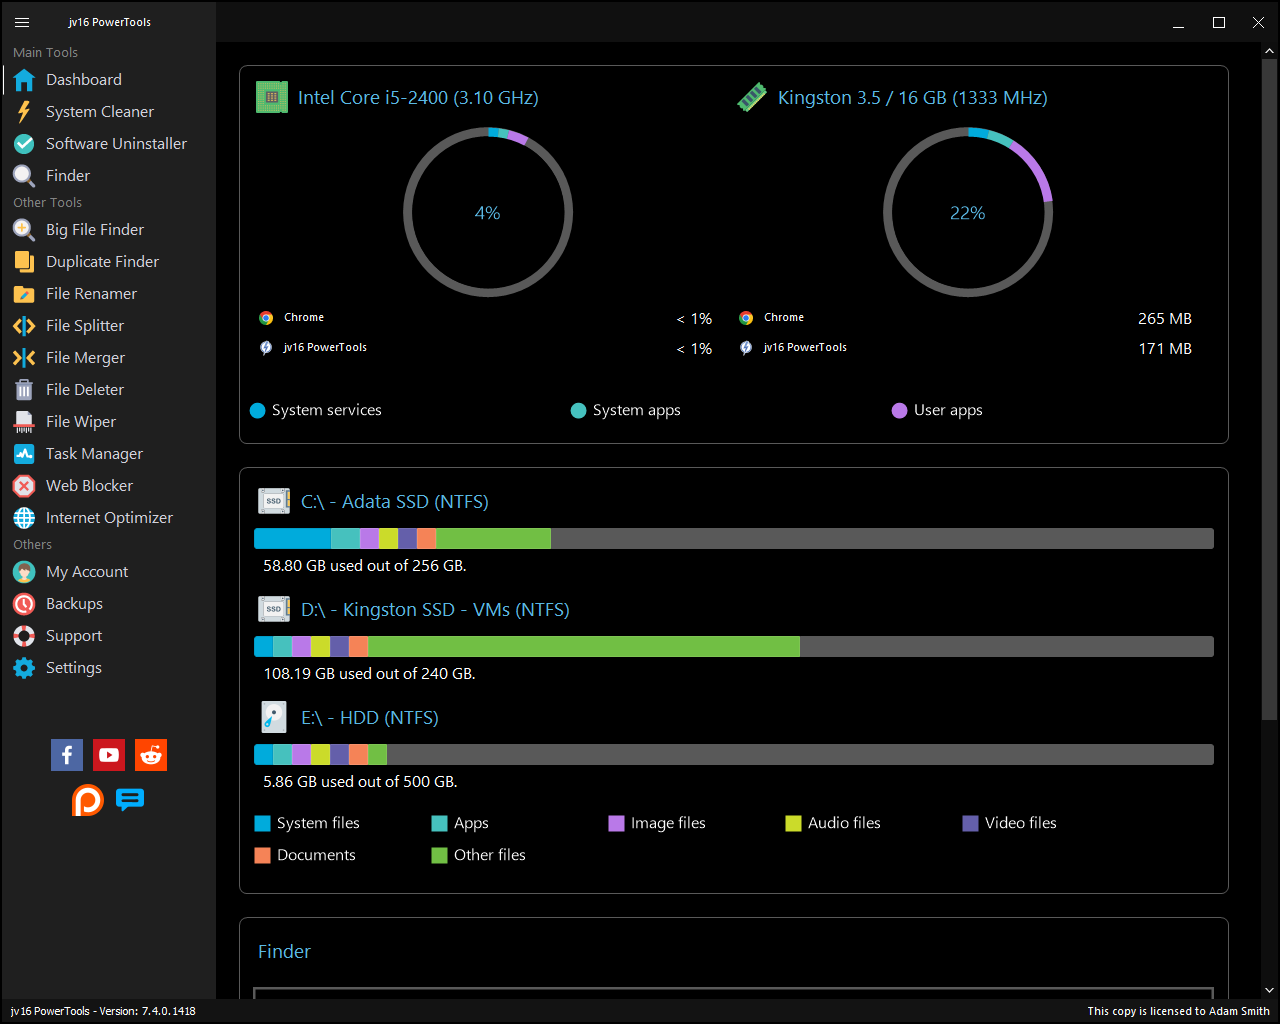Click the Facebook icon in sidebar

(67, 755)
